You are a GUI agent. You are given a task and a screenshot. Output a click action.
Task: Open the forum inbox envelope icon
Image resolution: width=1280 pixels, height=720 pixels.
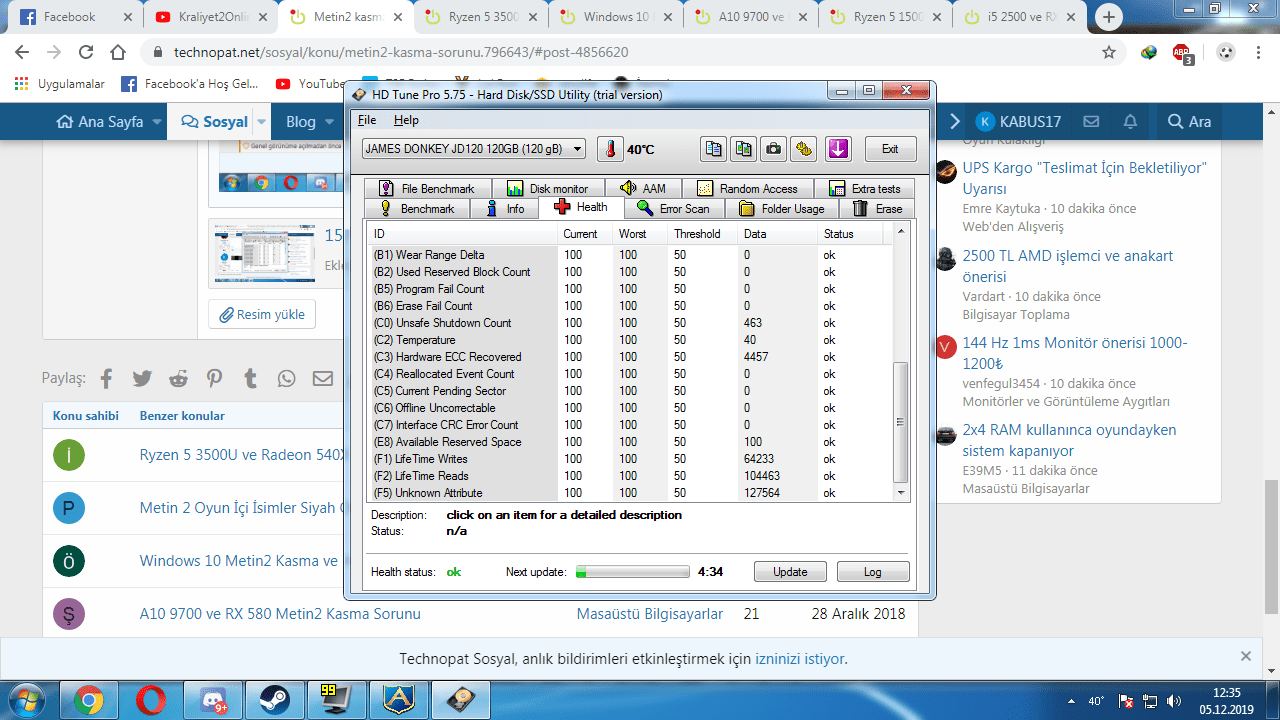click(1091, 122)
